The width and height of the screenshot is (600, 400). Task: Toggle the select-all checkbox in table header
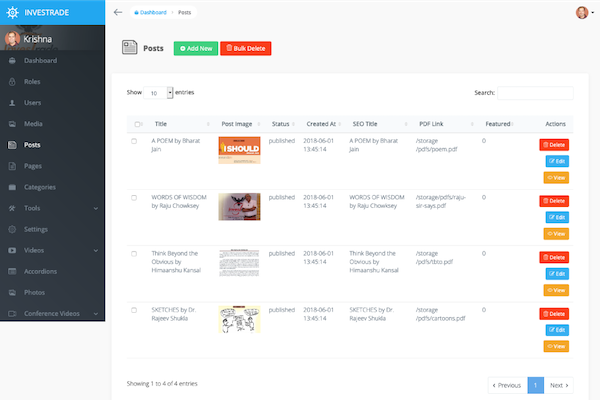click(137, 124)
